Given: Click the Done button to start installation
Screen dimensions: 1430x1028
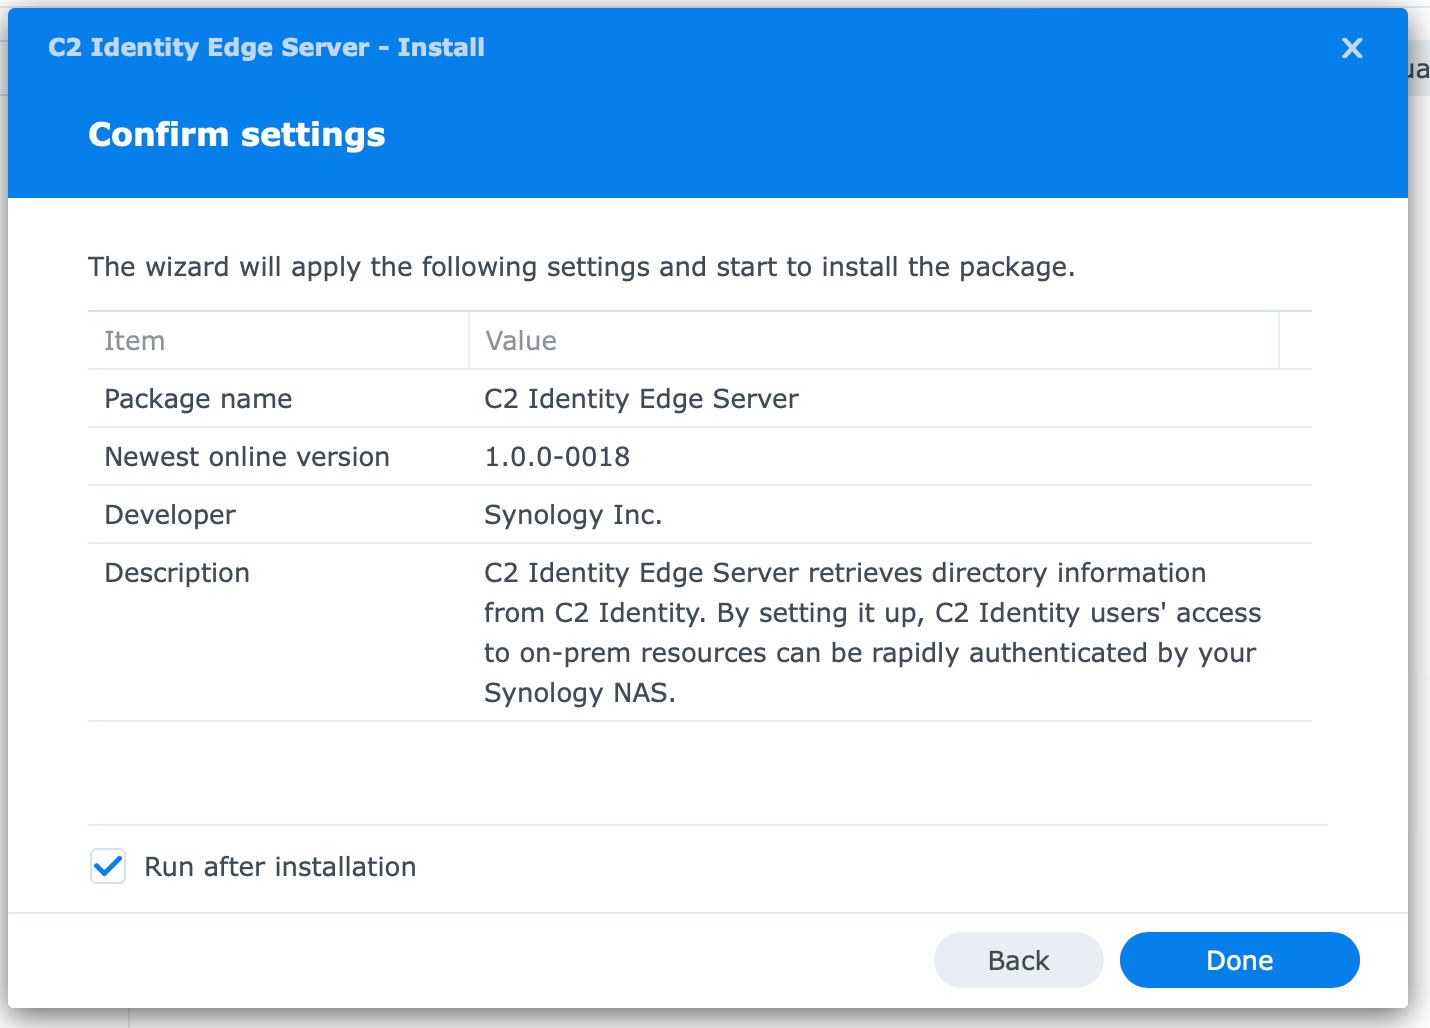Looking at the screenshot, I should pos(1239,960).
